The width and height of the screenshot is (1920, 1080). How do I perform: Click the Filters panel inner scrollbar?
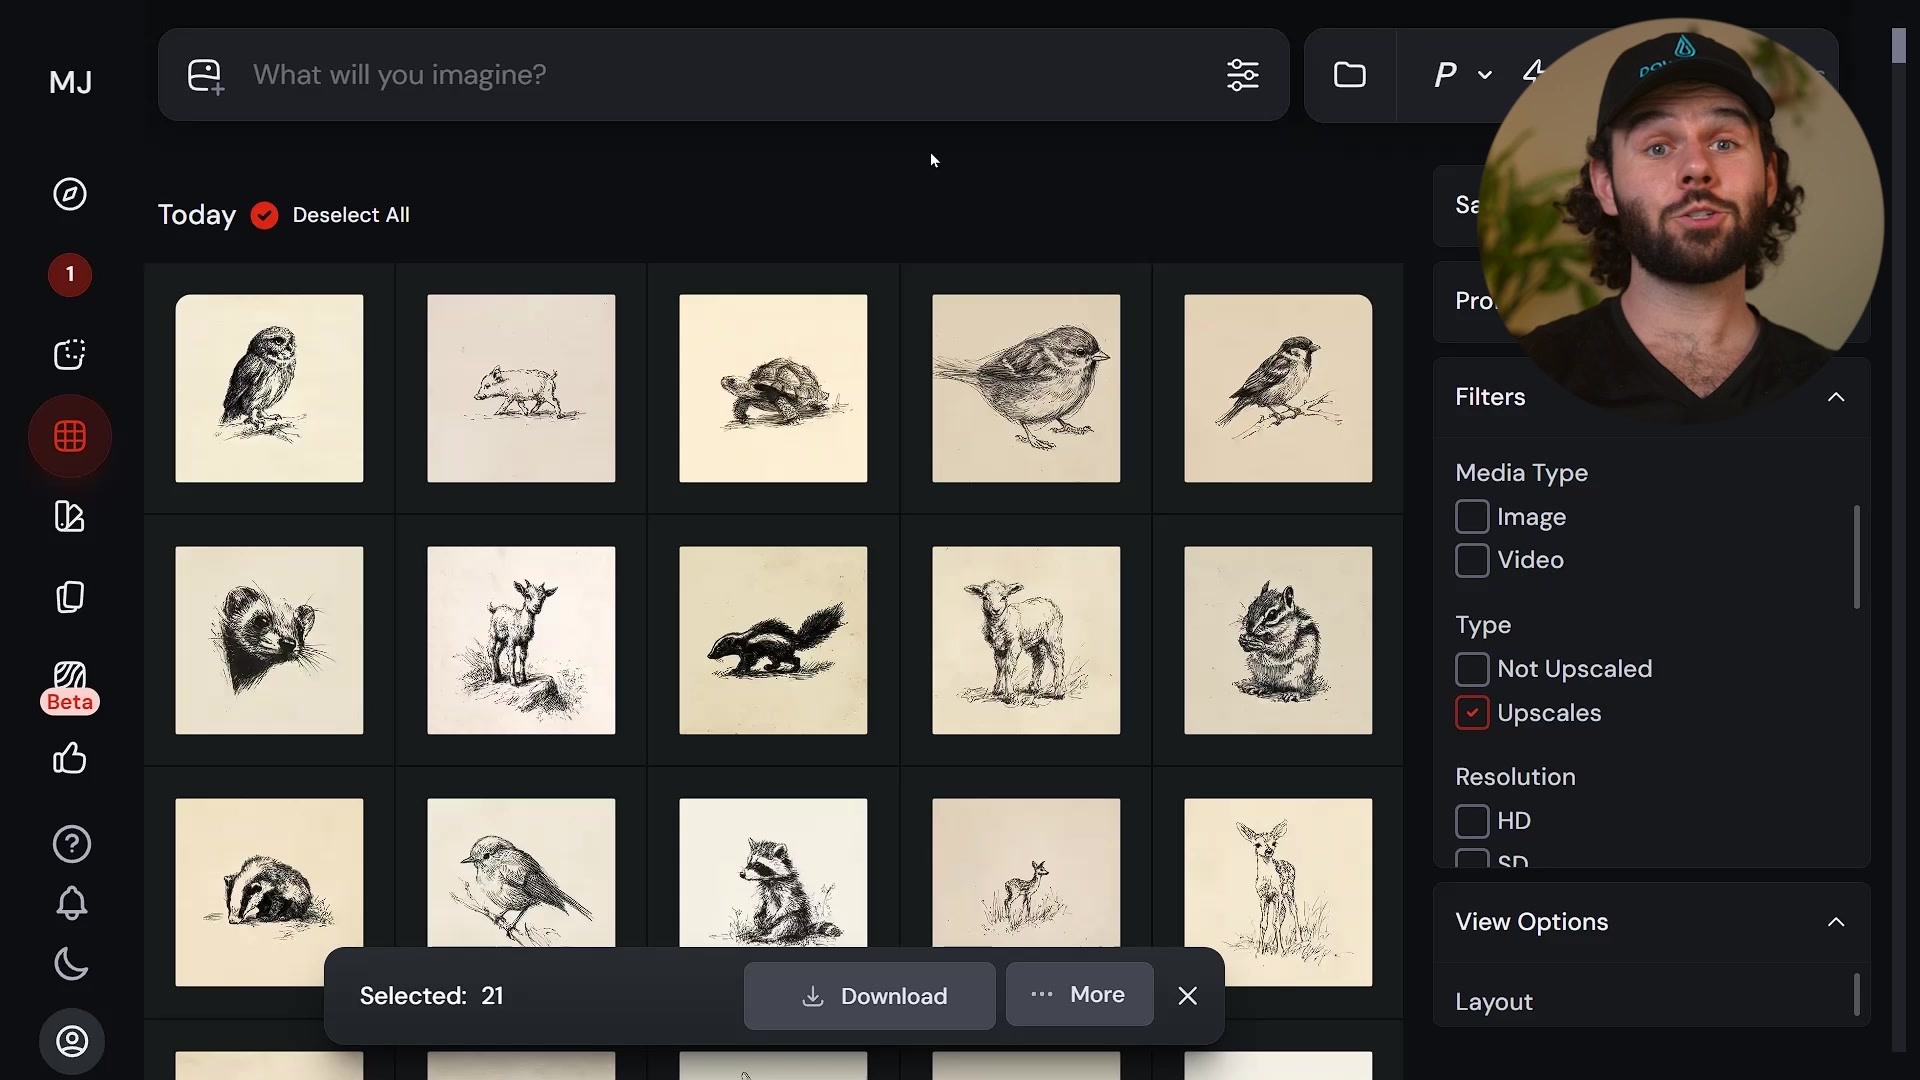1857,557
